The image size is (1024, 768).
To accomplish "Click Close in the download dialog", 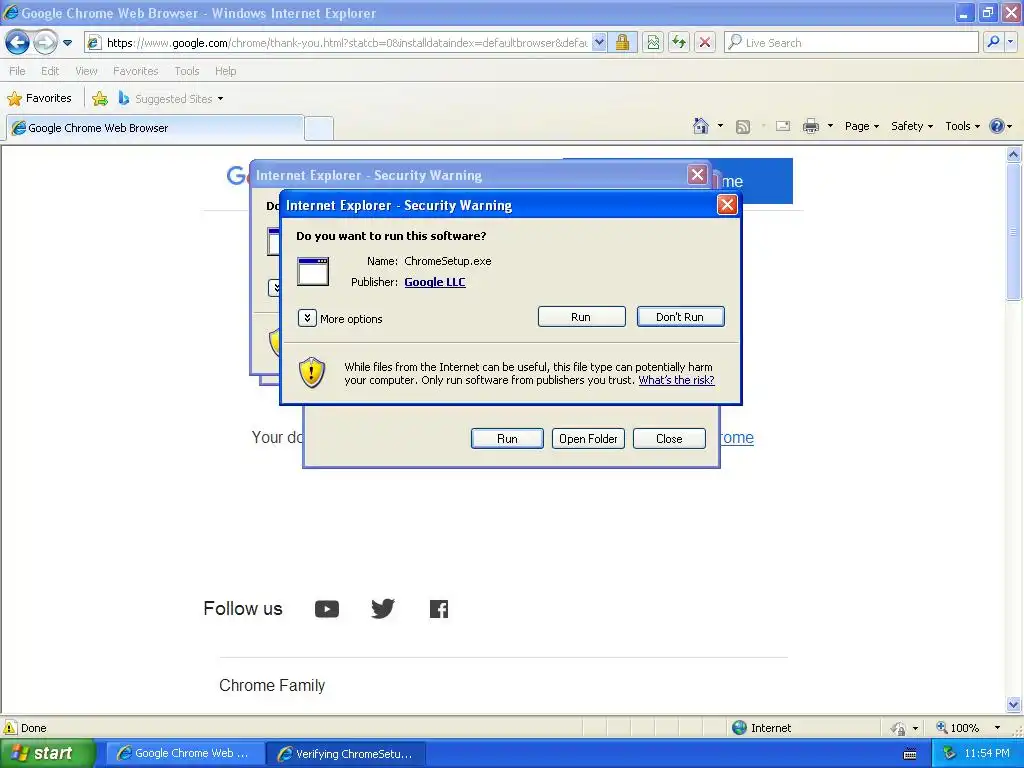I will coord(669,439).
